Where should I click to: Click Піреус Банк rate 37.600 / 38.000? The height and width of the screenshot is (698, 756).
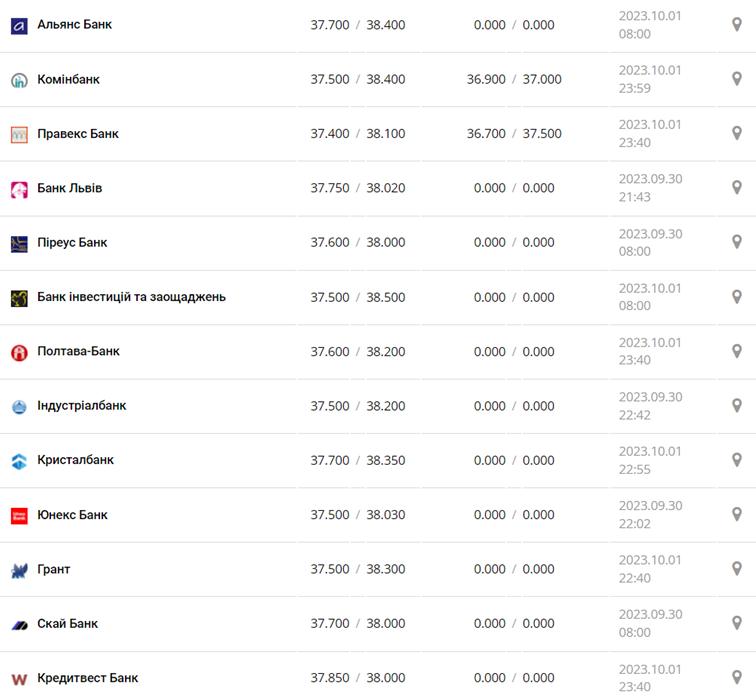[358, 242]
